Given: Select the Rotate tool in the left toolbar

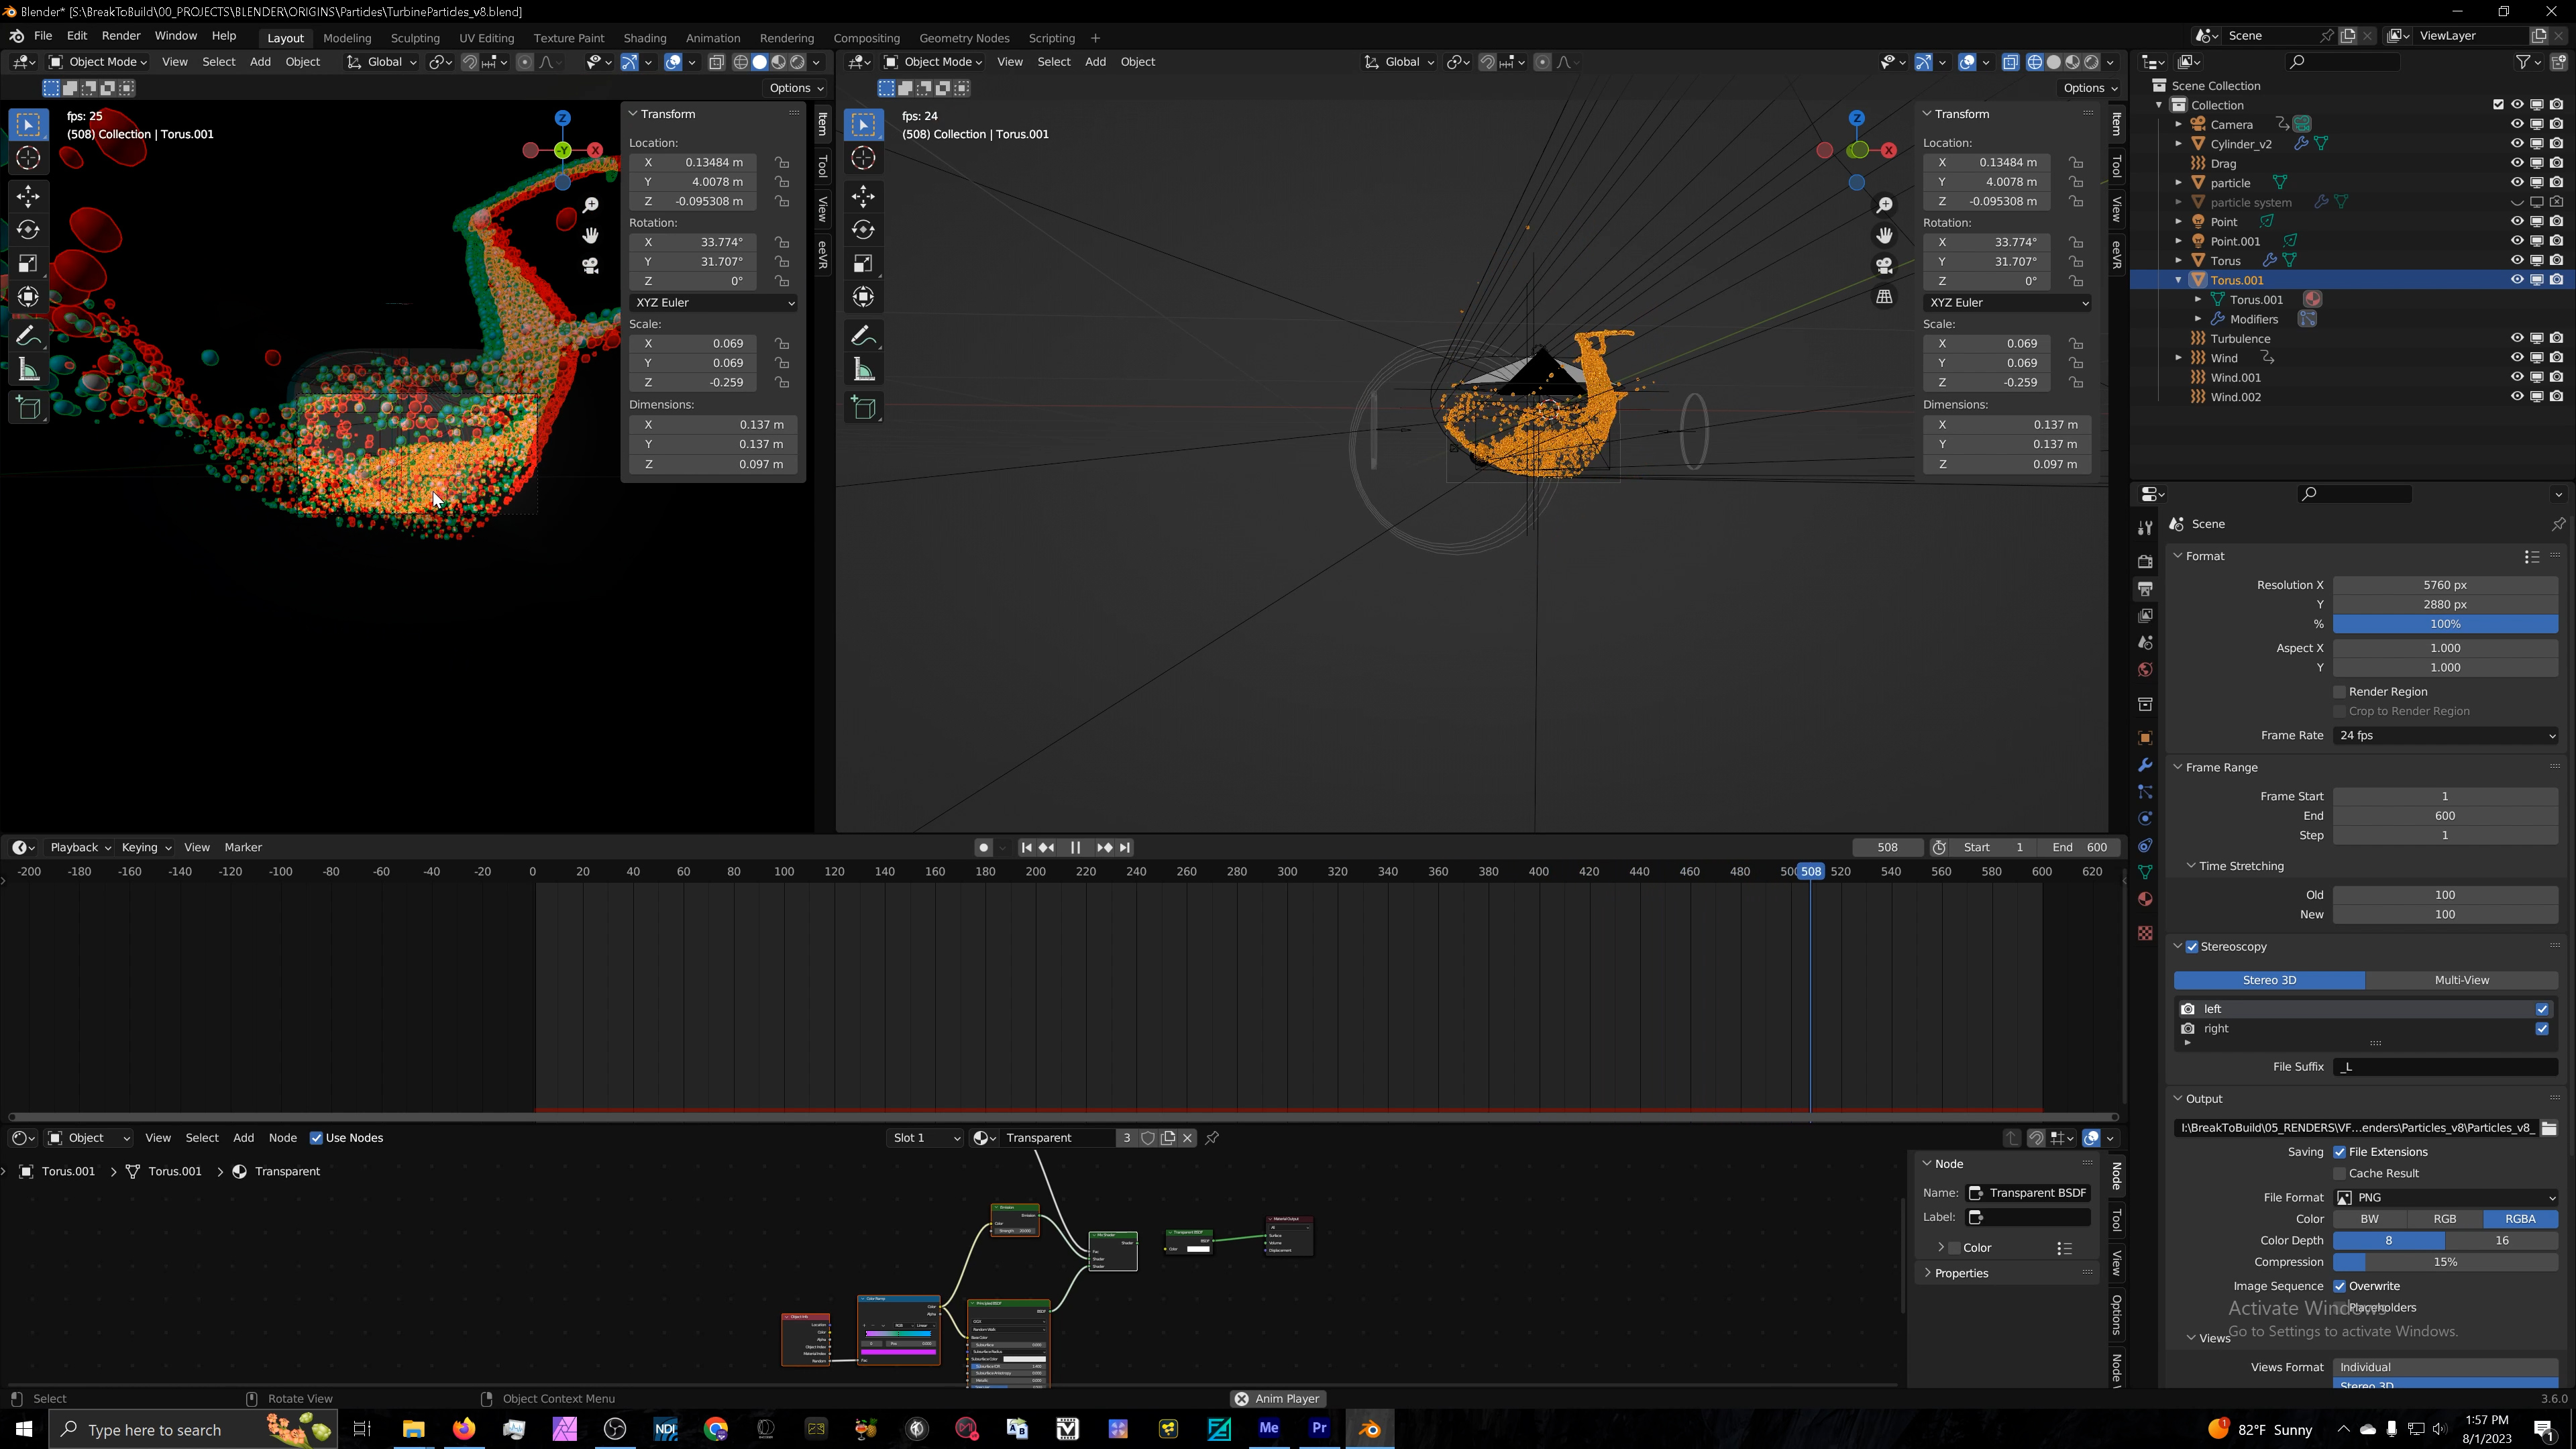Looking at the screenshot, I should tap(28, 229).
